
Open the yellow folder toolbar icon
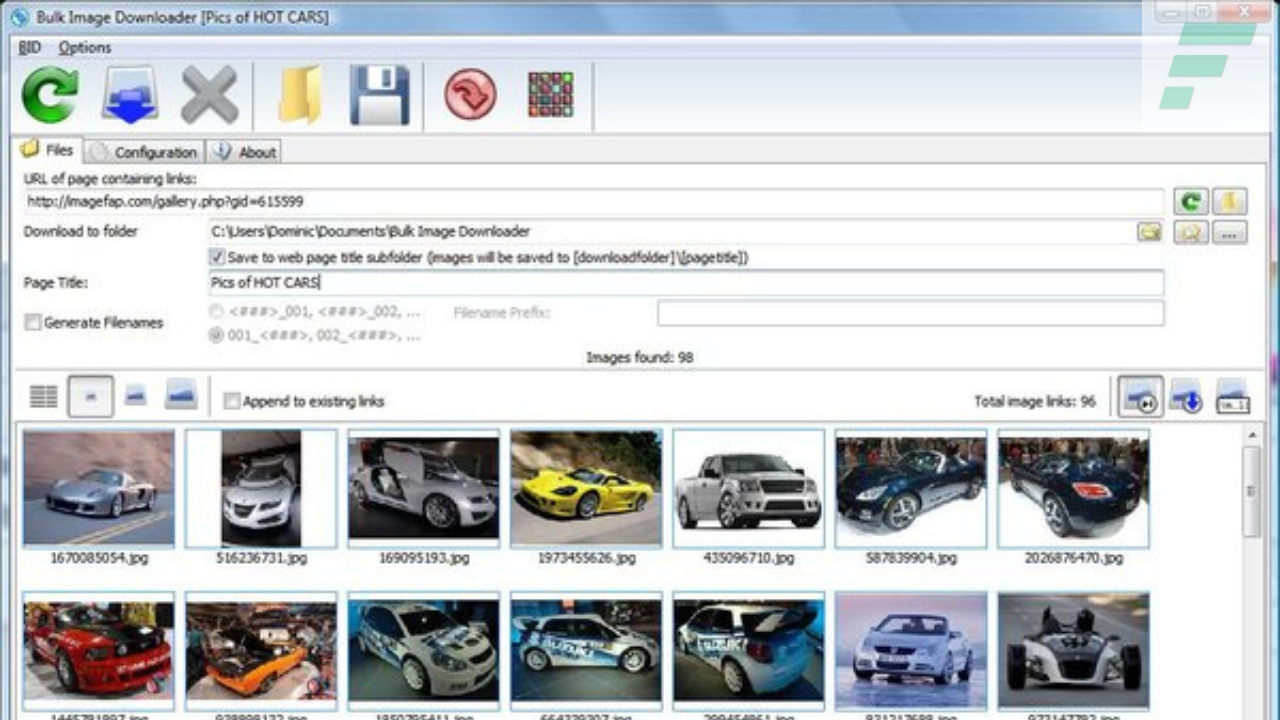301,96
